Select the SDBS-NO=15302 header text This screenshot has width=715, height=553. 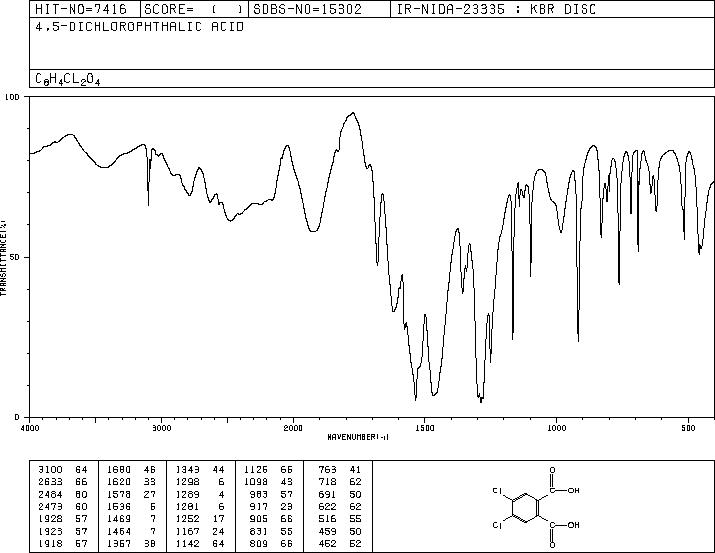click(x=307, y=9)
